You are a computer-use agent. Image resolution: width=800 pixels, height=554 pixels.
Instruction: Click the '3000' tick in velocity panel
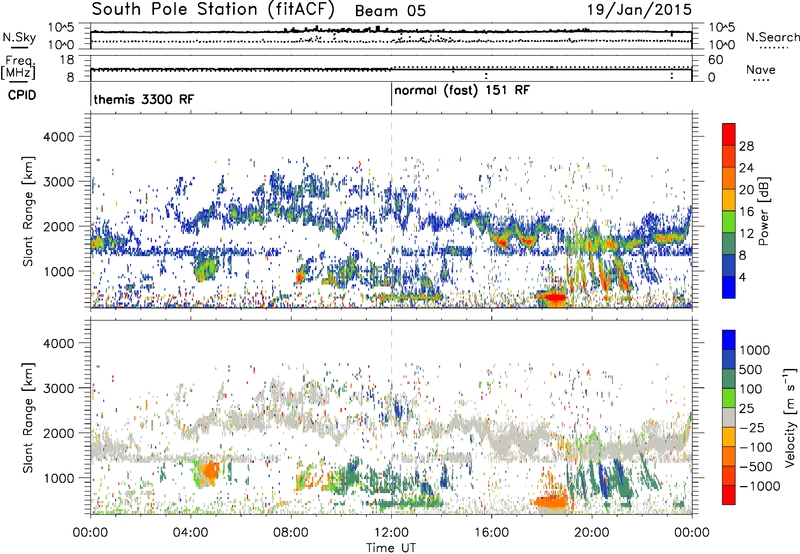pos(59,388)
